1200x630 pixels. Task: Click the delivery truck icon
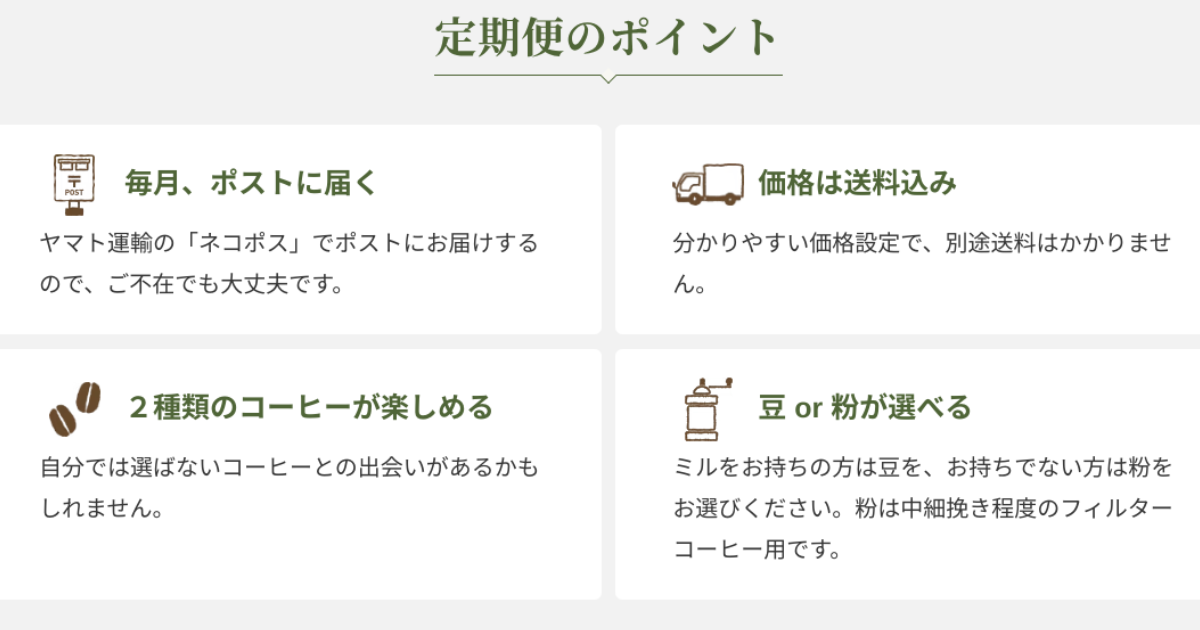tap(708, 185)
